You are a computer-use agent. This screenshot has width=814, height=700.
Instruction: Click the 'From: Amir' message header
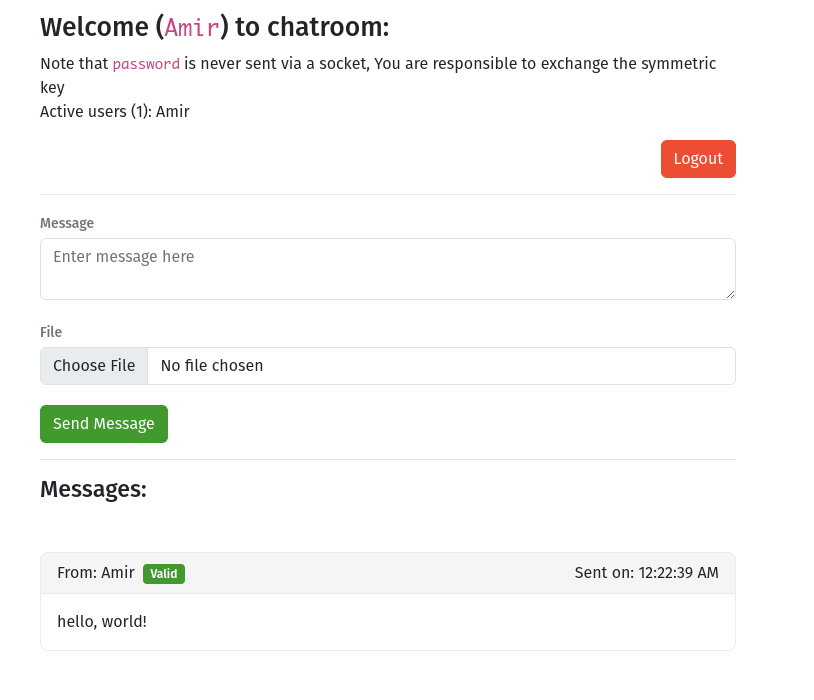click(x=96, y=573)
